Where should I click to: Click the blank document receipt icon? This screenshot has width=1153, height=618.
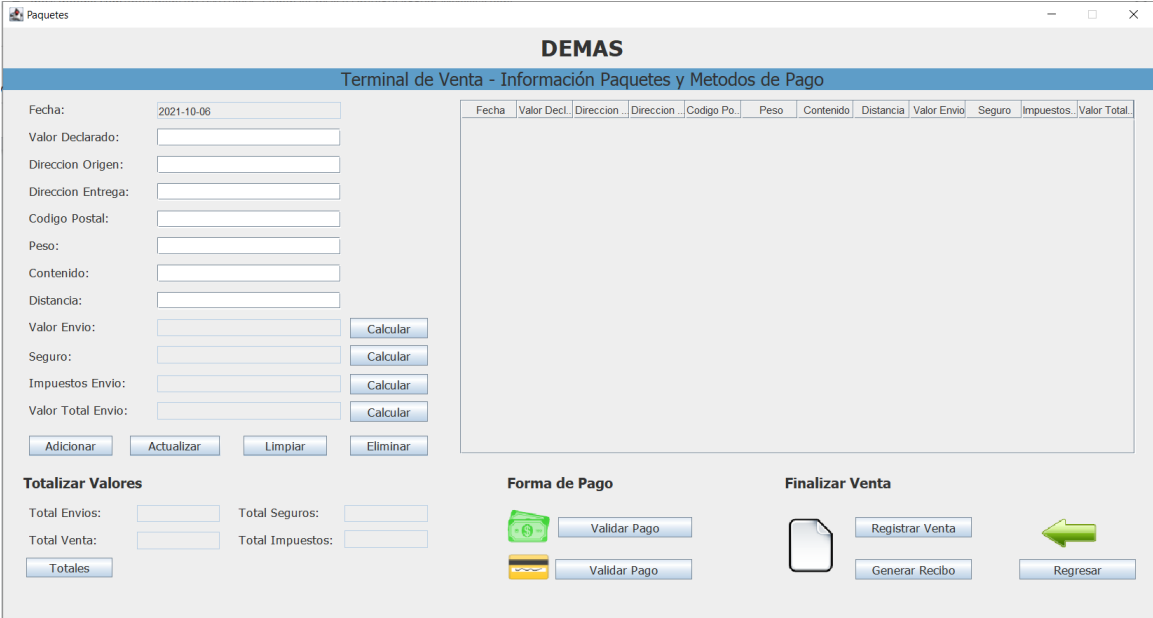(x=810, y=545)
